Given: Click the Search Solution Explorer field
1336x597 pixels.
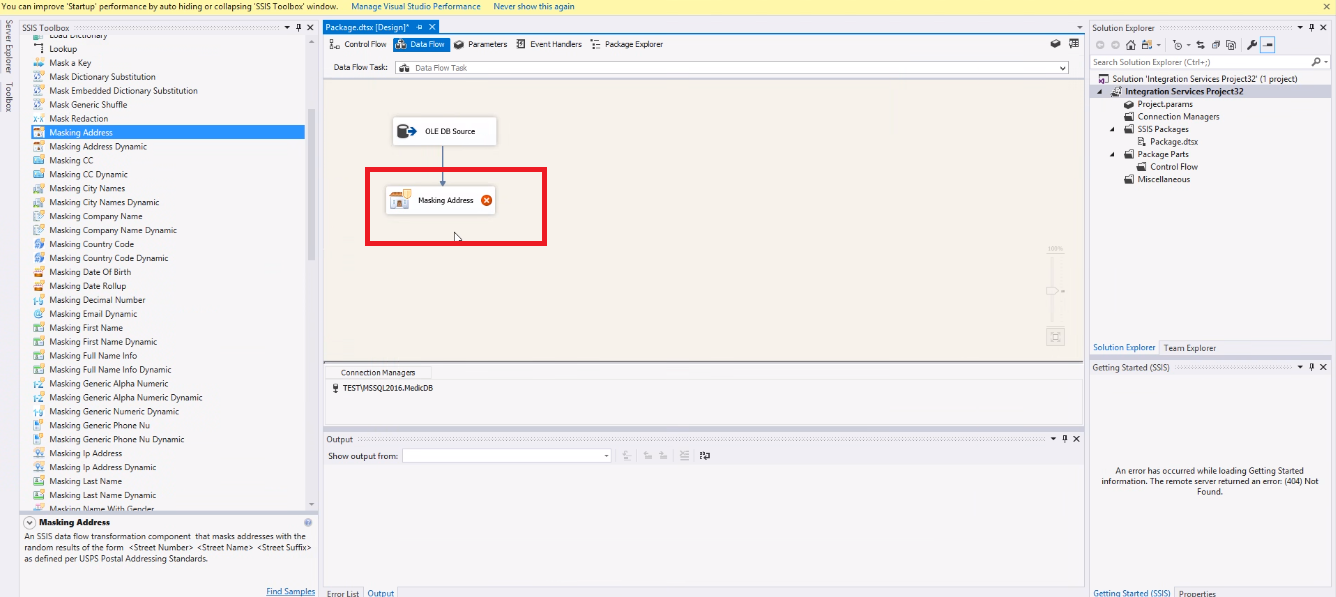Looking at the screenshot, I should tap(1199, 62).
